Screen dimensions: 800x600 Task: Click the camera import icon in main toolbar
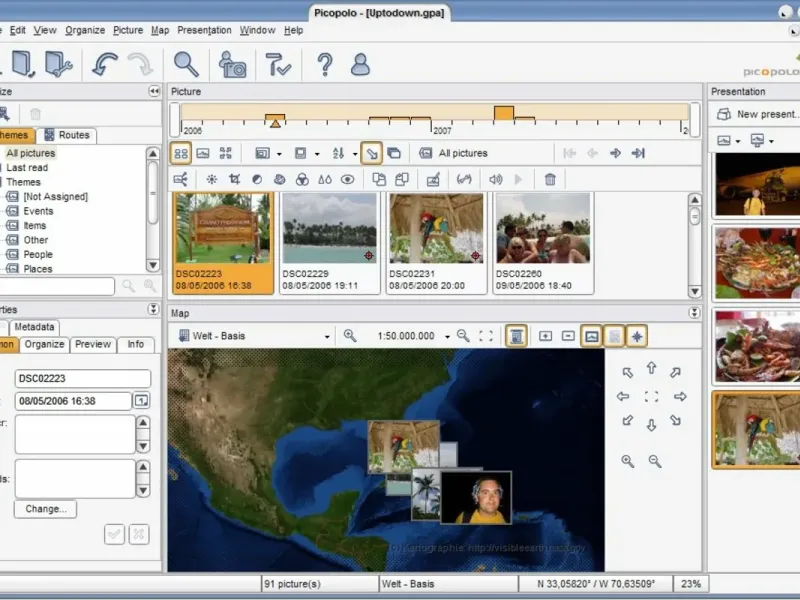233,65
